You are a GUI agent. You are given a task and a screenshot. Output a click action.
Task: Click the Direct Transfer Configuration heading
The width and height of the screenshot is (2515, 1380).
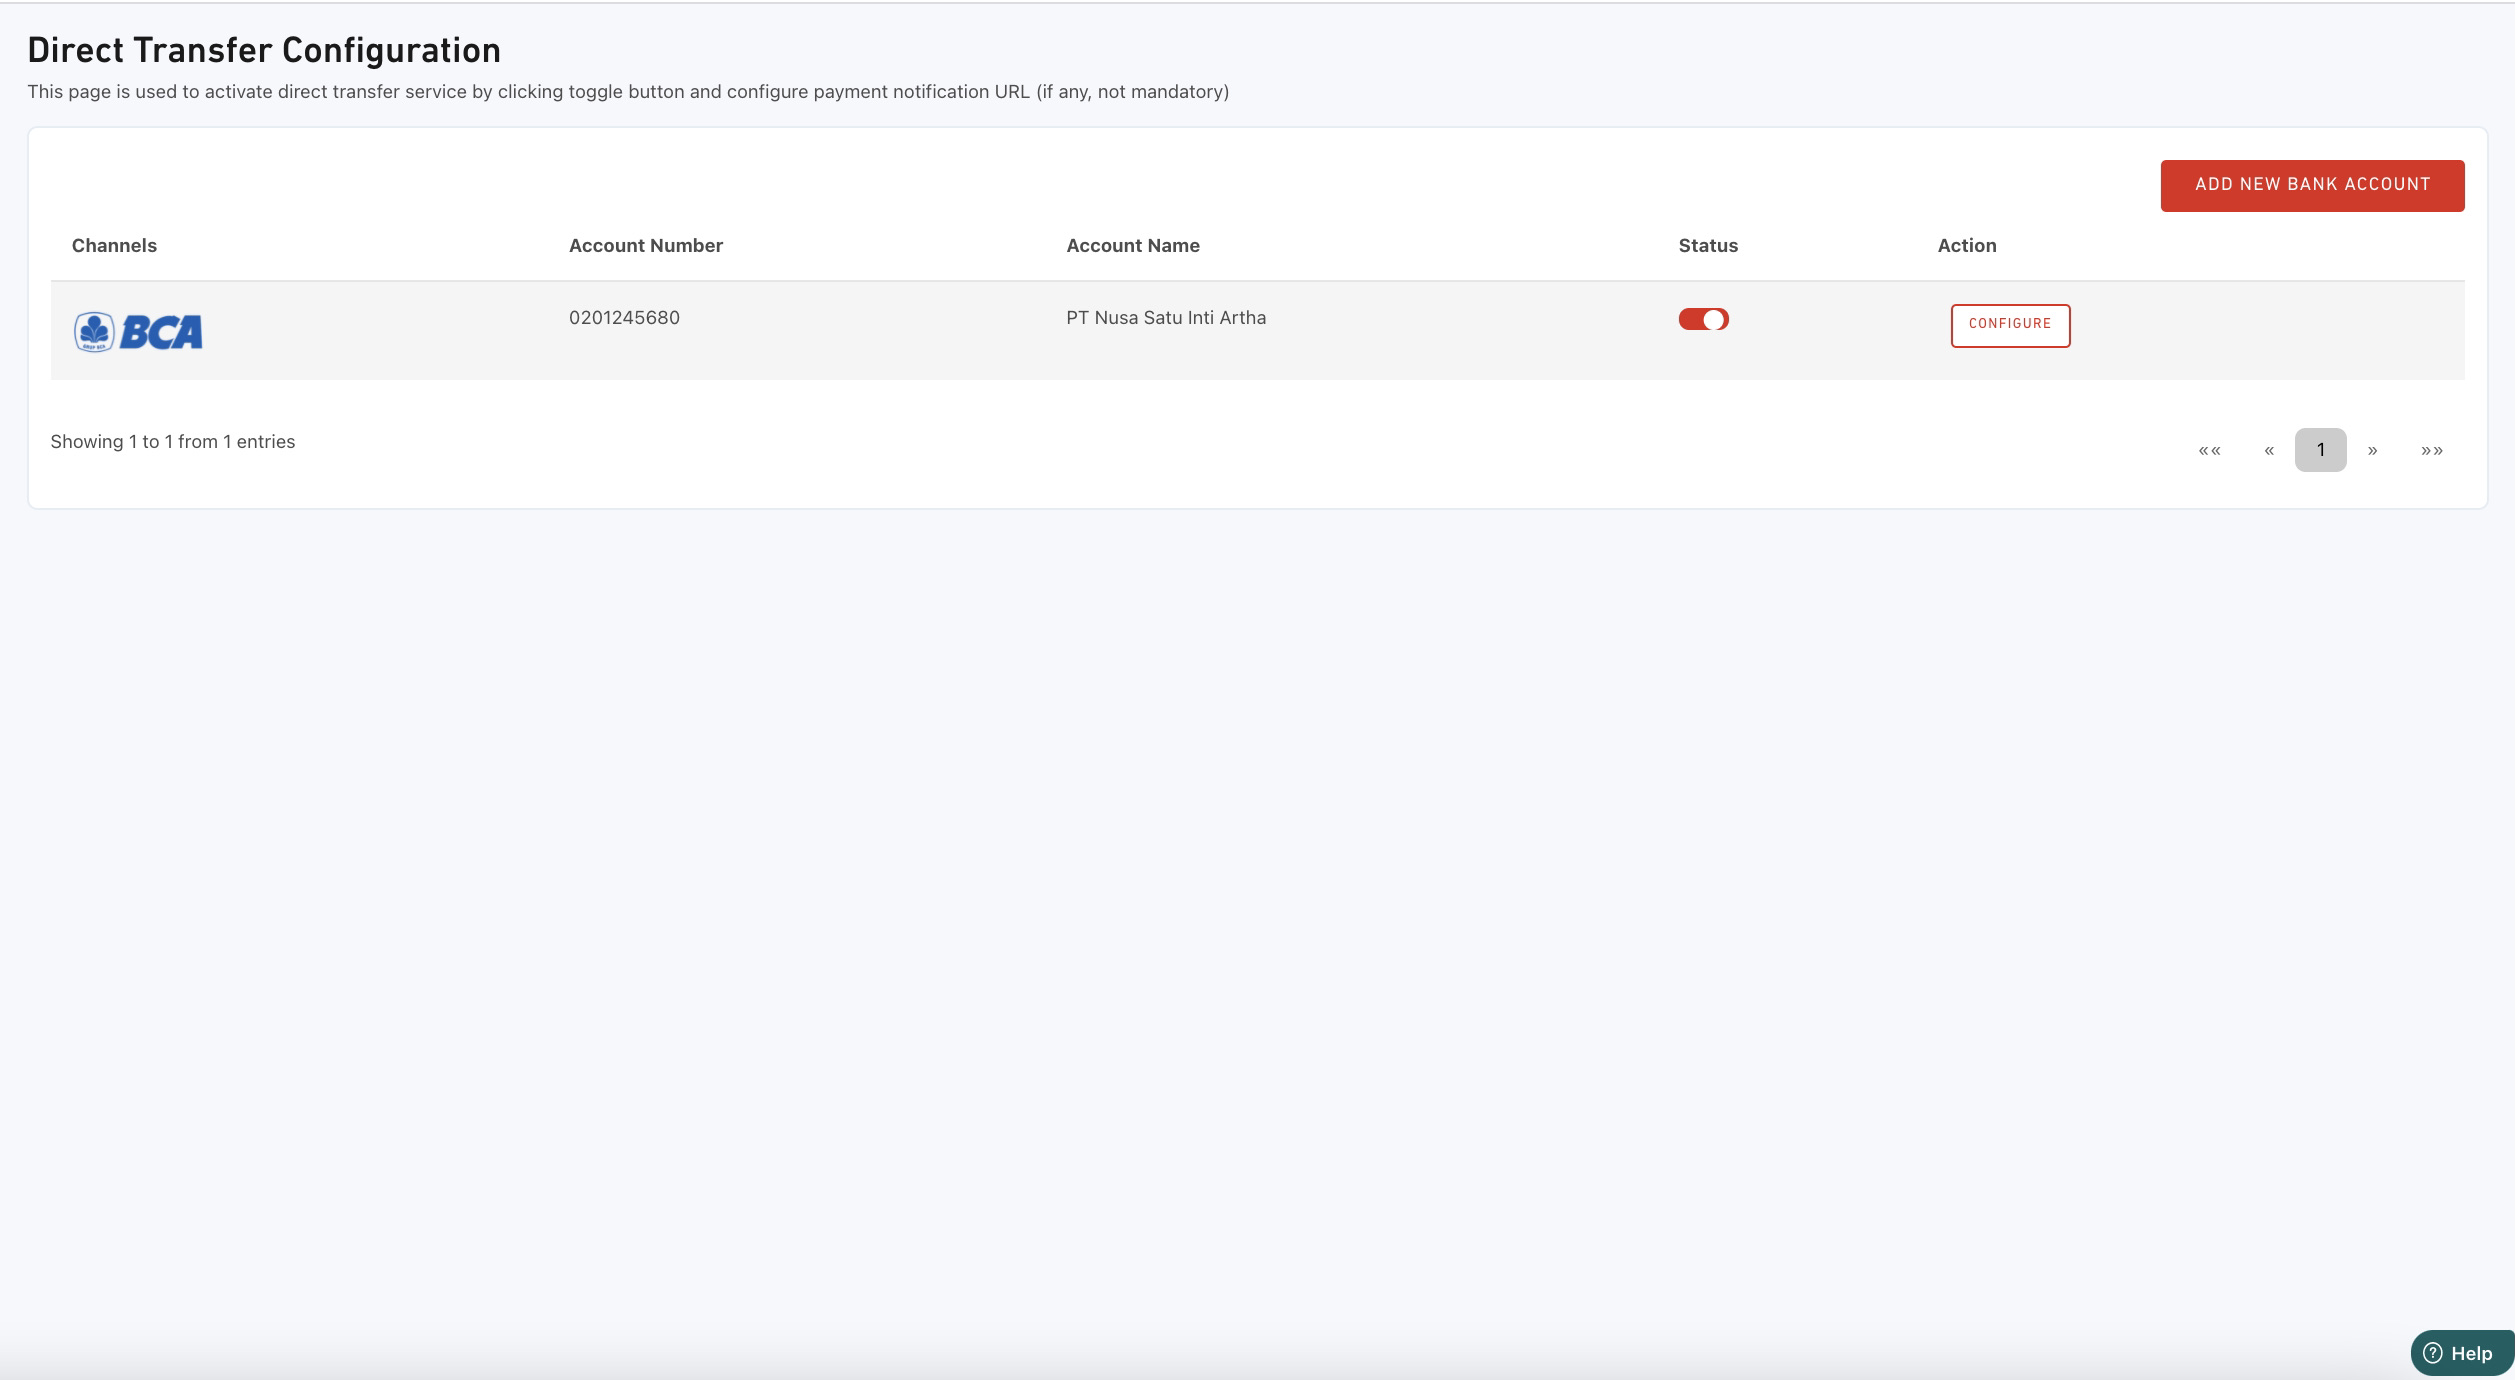(264, 51)
